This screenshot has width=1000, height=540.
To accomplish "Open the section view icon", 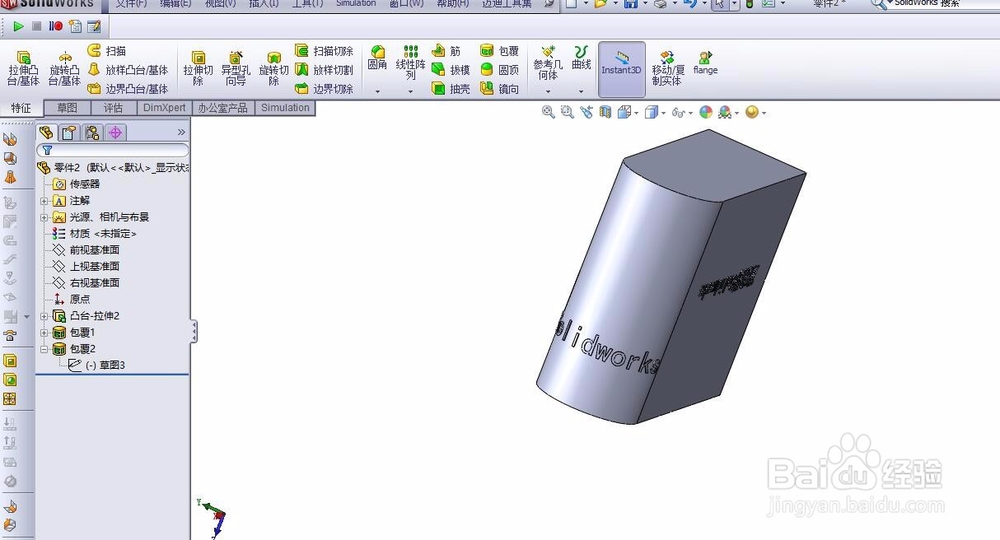I will [x=605, y=112].
